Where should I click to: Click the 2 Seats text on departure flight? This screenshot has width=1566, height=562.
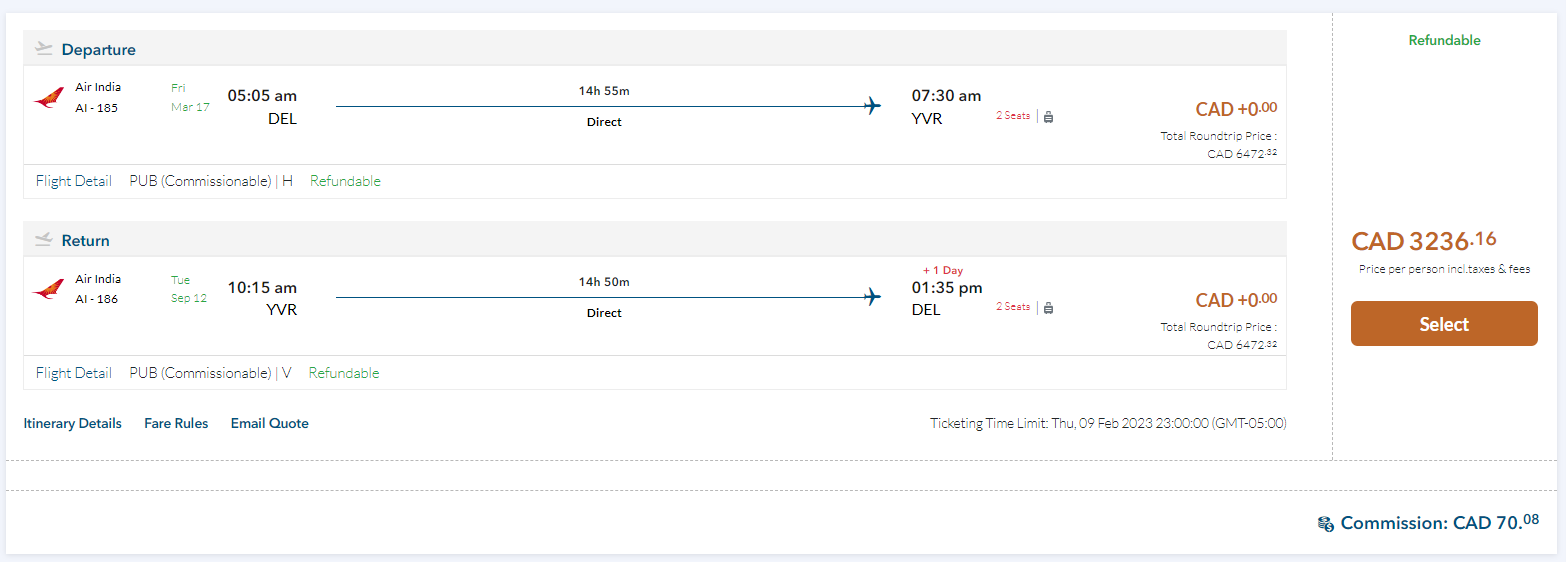[1012, 116]
